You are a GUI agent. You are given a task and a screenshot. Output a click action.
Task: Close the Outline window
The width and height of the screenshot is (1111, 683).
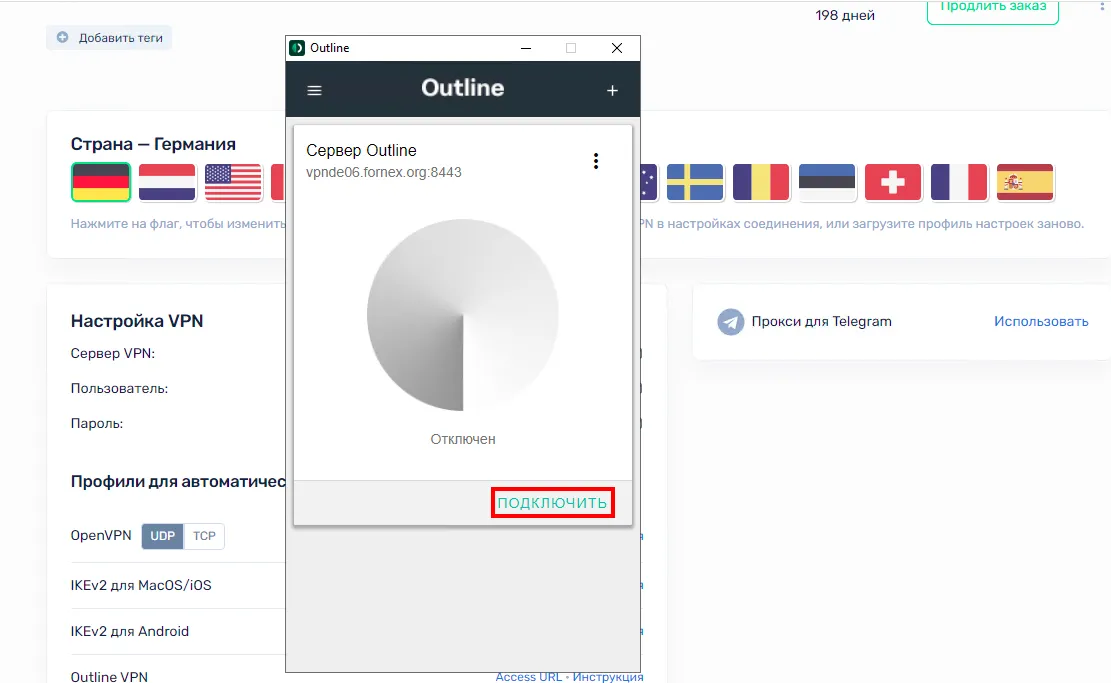pos(617,48)
